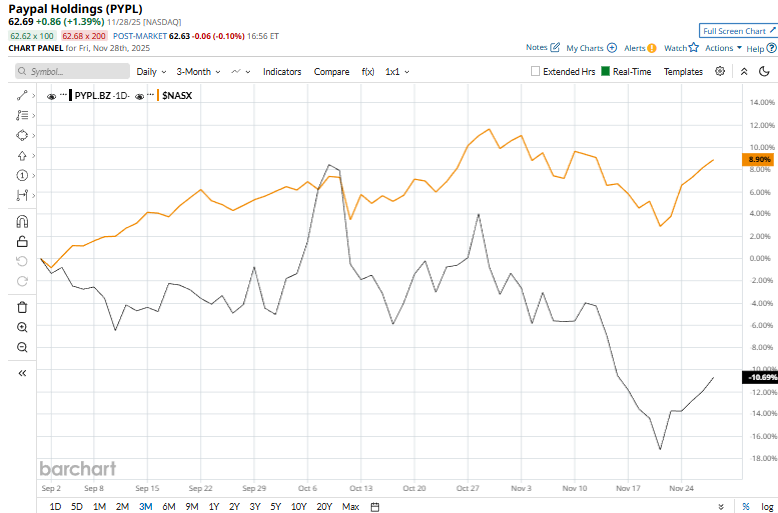This screenshot has width=778, height=513.
Task: Open Notes editor icon
Action: point(555,48)
